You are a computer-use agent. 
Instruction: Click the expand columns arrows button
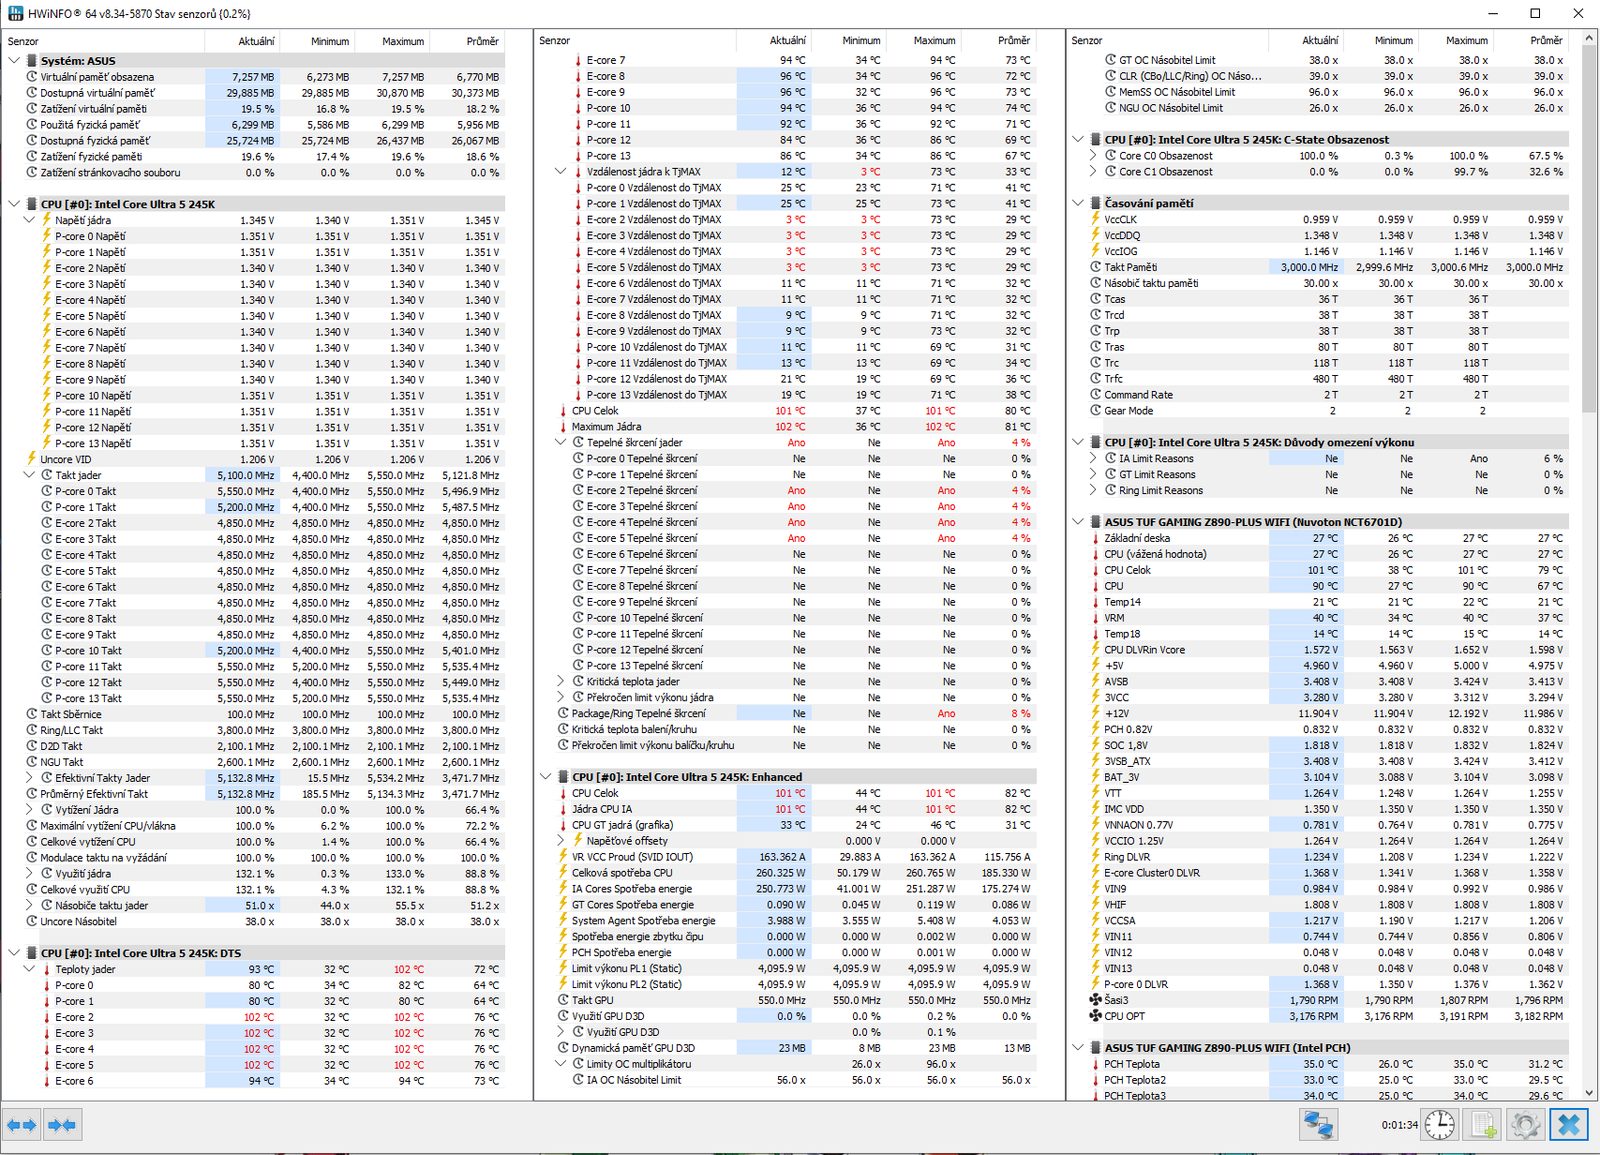point(22,1125)
